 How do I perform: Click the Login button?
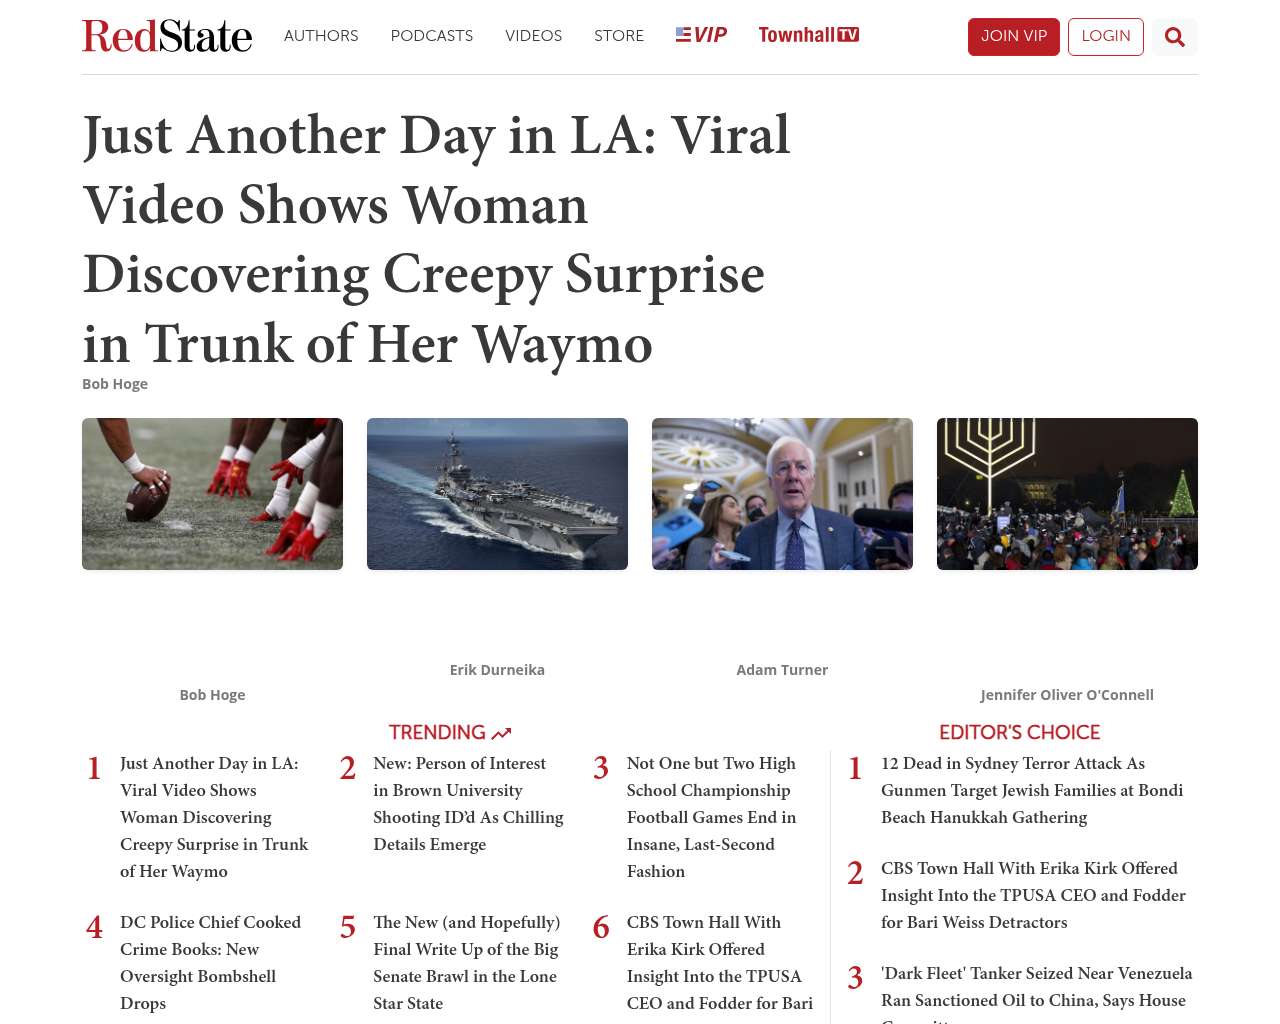1105,37
